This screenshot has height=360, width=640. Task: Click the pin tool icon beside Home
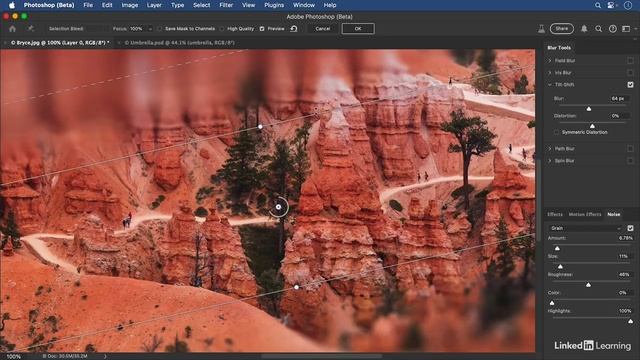[30, 29]
